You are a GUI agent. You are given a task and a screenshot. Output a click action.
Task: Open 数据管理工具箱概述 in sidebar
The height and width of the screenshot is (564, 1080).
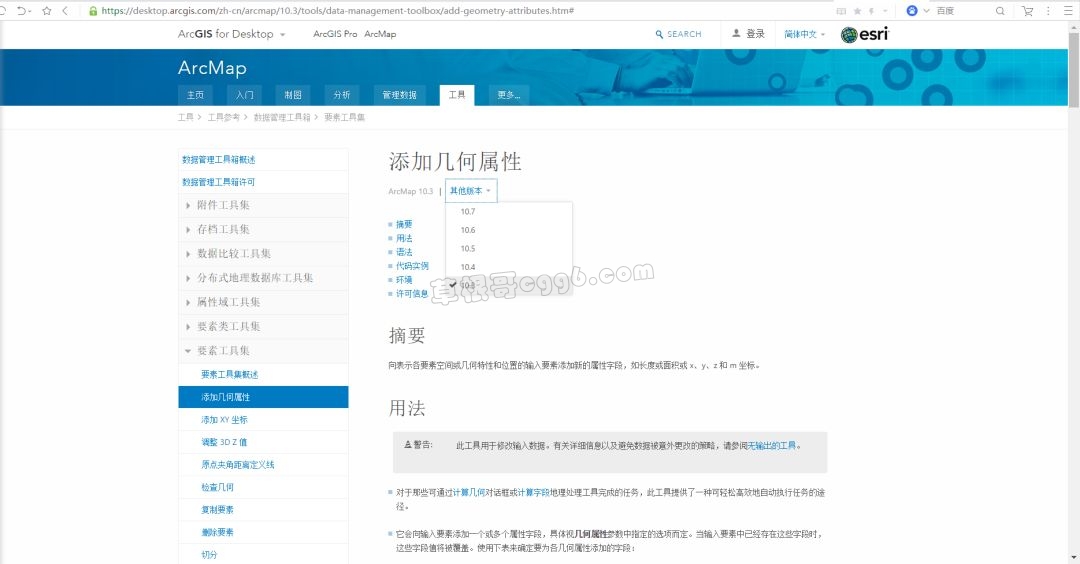[218, 160]
